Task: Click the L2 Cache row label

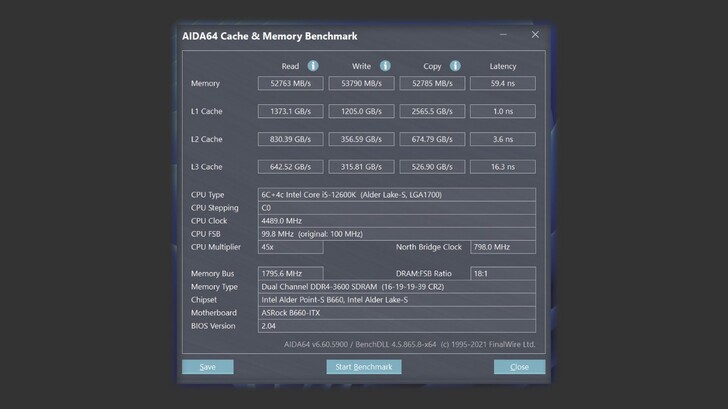Action: tap(207, 139)
